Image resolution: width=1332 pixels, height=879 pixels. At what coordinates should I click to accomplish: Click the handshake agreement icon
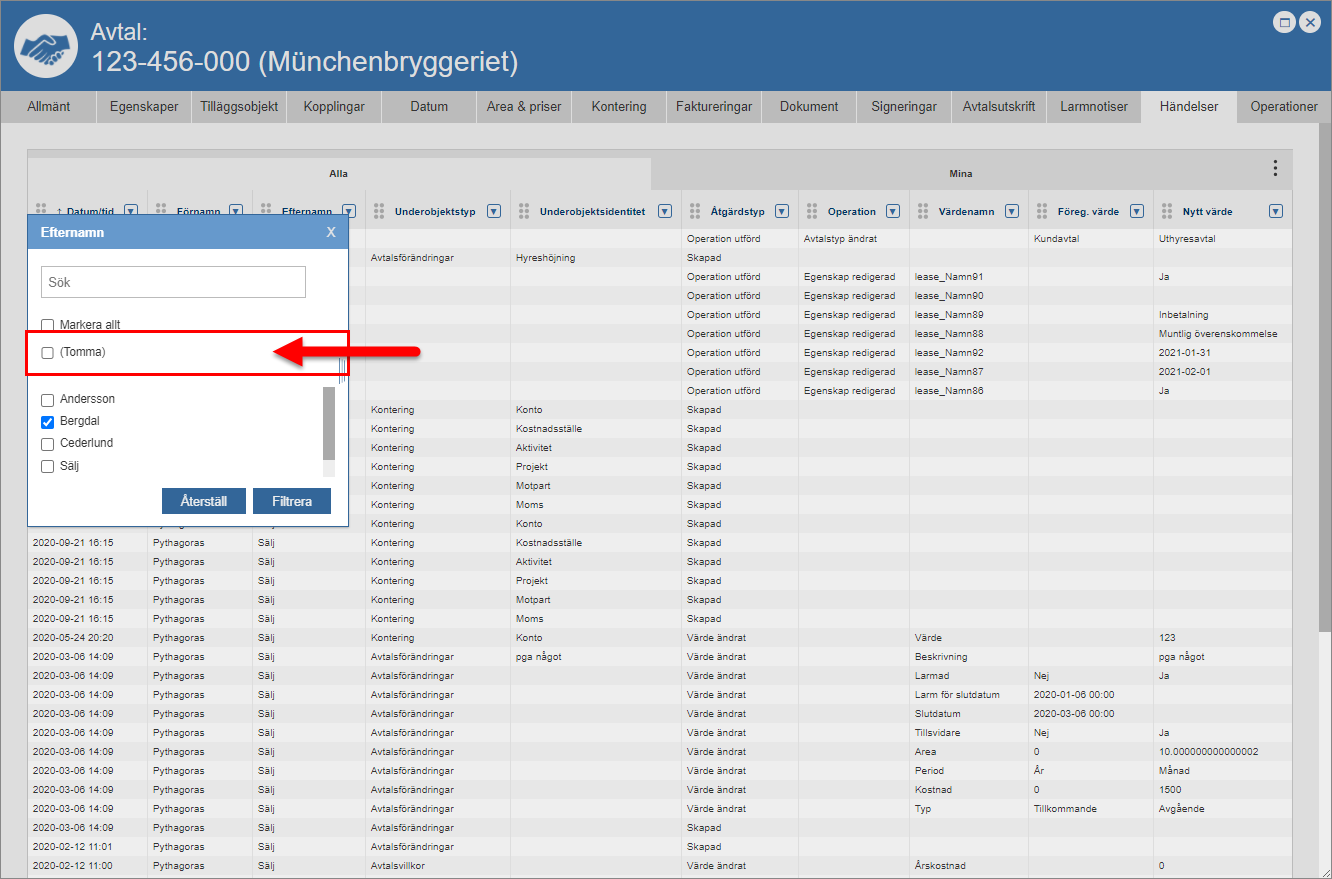tap(46, 47)
